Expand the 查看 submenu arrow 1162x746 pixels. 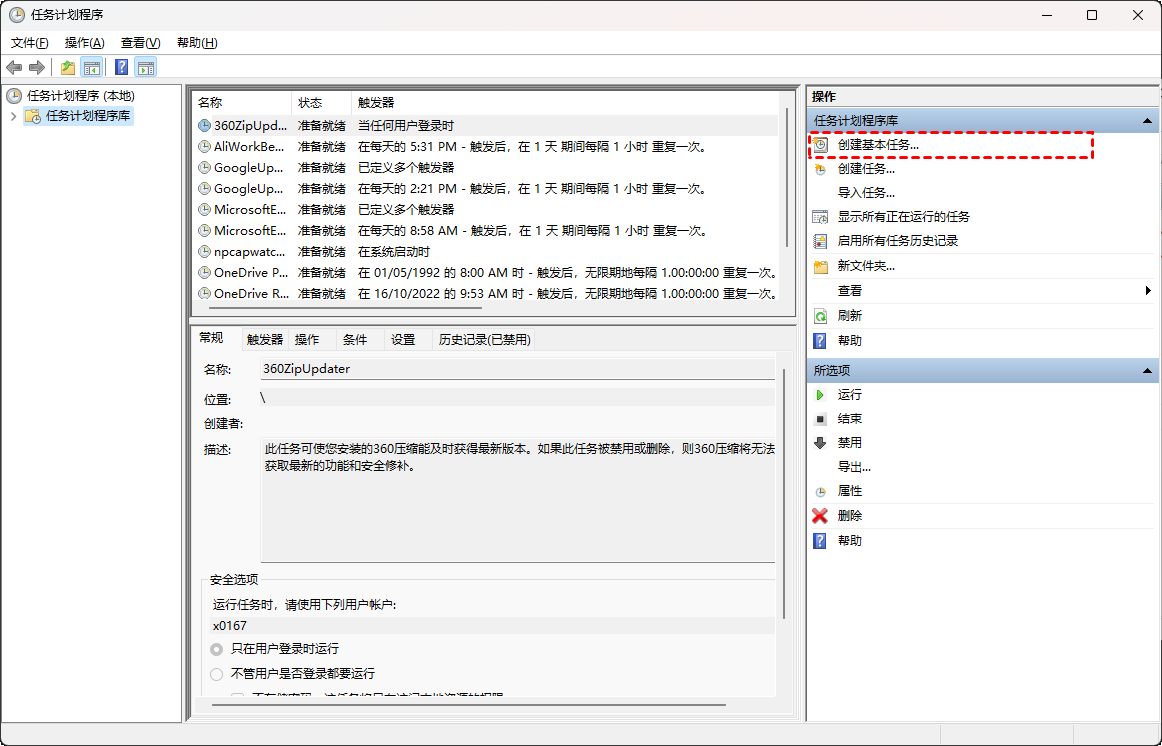pos(1148,291)
